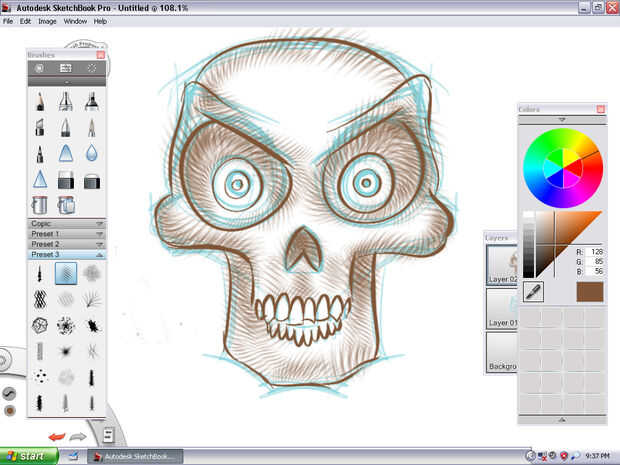
Task: Select the Ballpoint pen brush
Action: [66, 127]
